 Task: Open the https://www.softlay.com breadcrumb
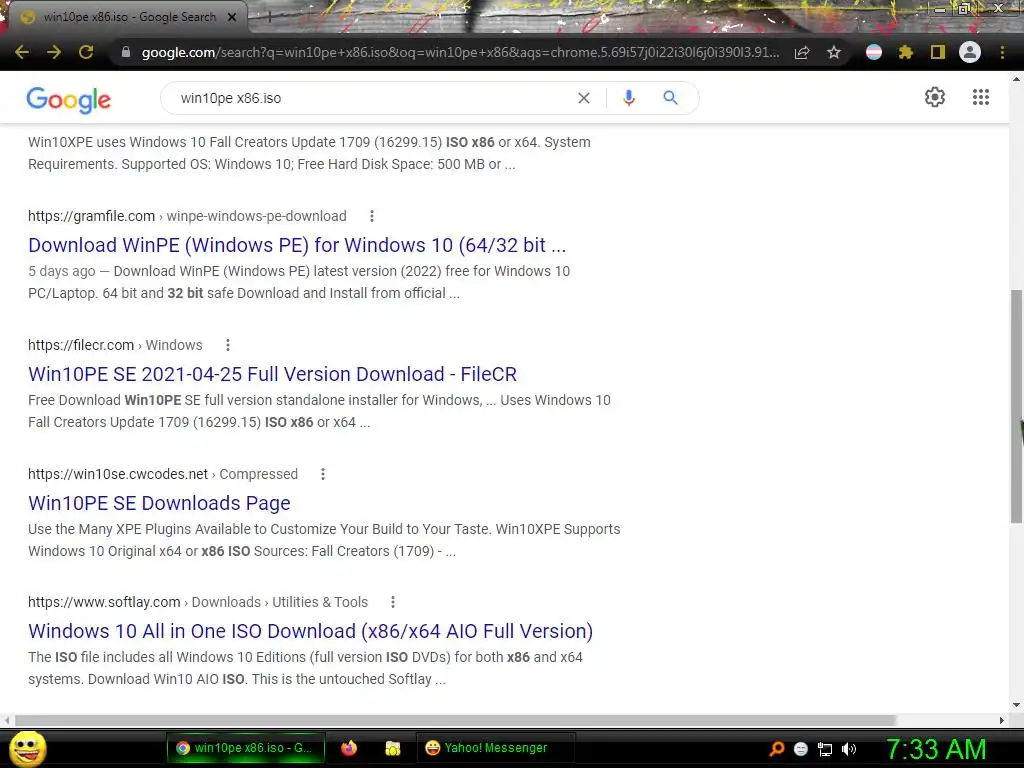tap(104, 602)
